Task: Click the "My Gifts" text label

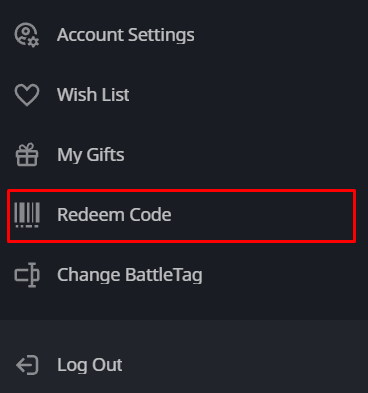Action: pyautogui.click(x=91, y=155)
